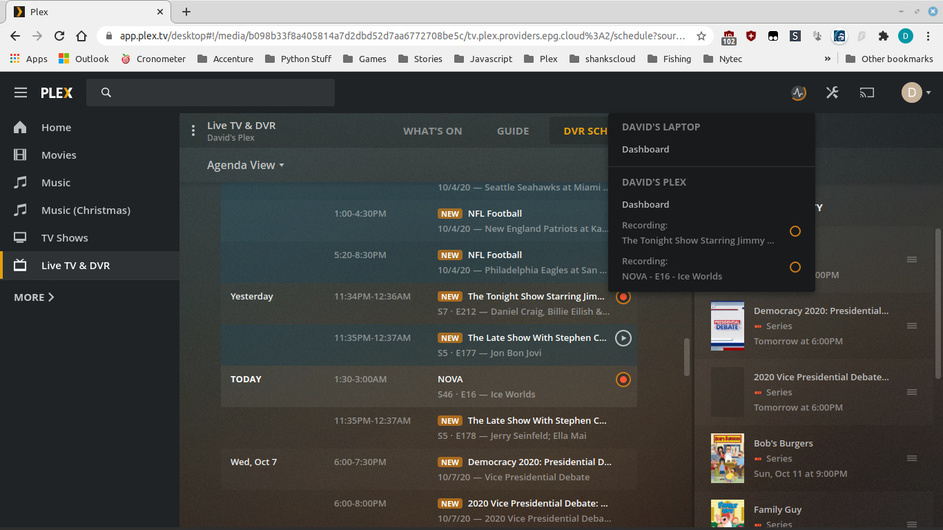
Task: Open Apps bookmarks shortcut
Action: [x=28, y=58]
